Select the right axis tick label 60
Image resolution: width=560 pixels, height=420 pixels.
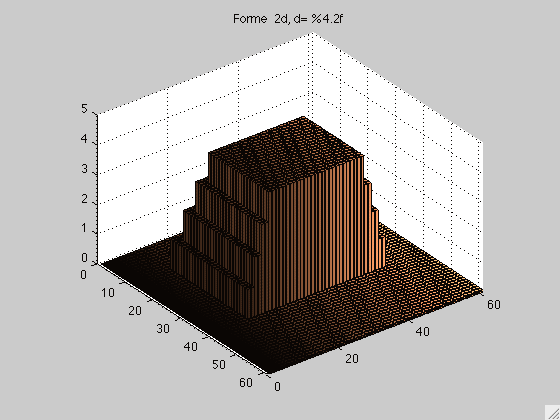coord(493,304)
